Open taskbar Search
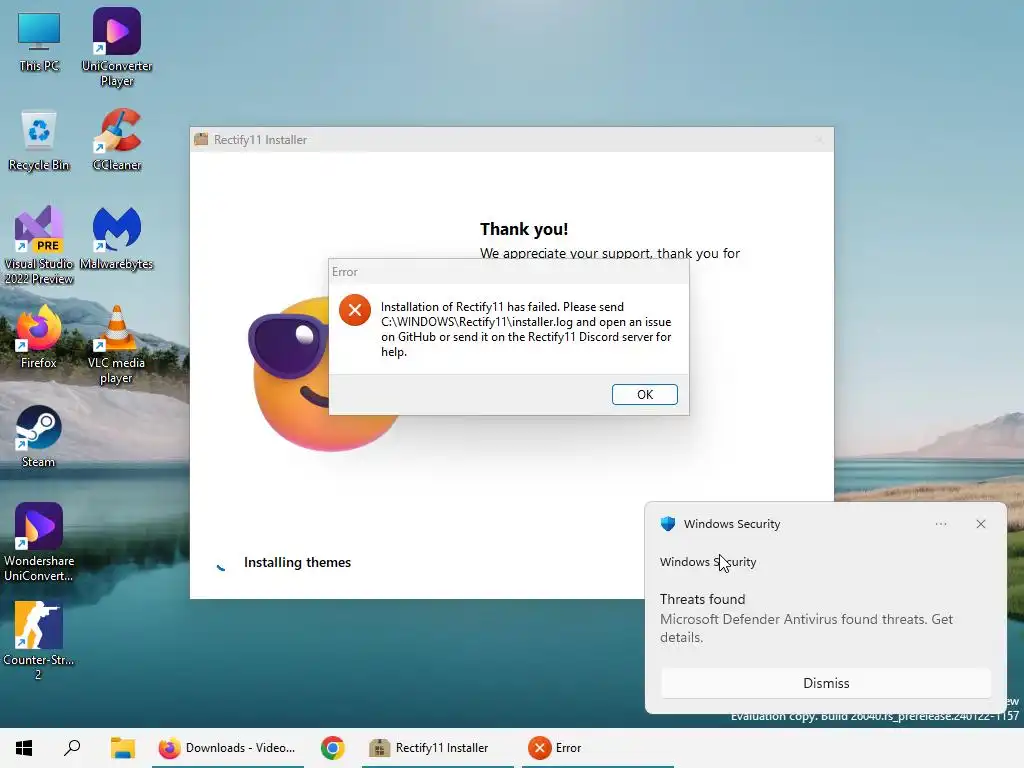This screenshot has height=768, width=1024. click(x=72, y=748)
